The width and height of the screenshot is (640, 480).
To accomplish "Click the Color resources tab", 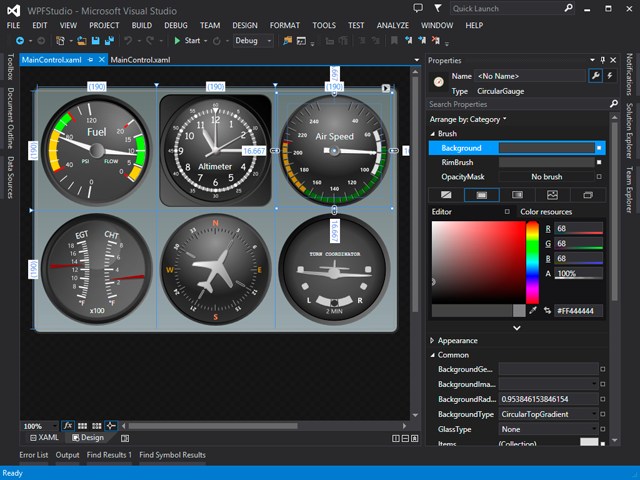I will tap(546, 212).
